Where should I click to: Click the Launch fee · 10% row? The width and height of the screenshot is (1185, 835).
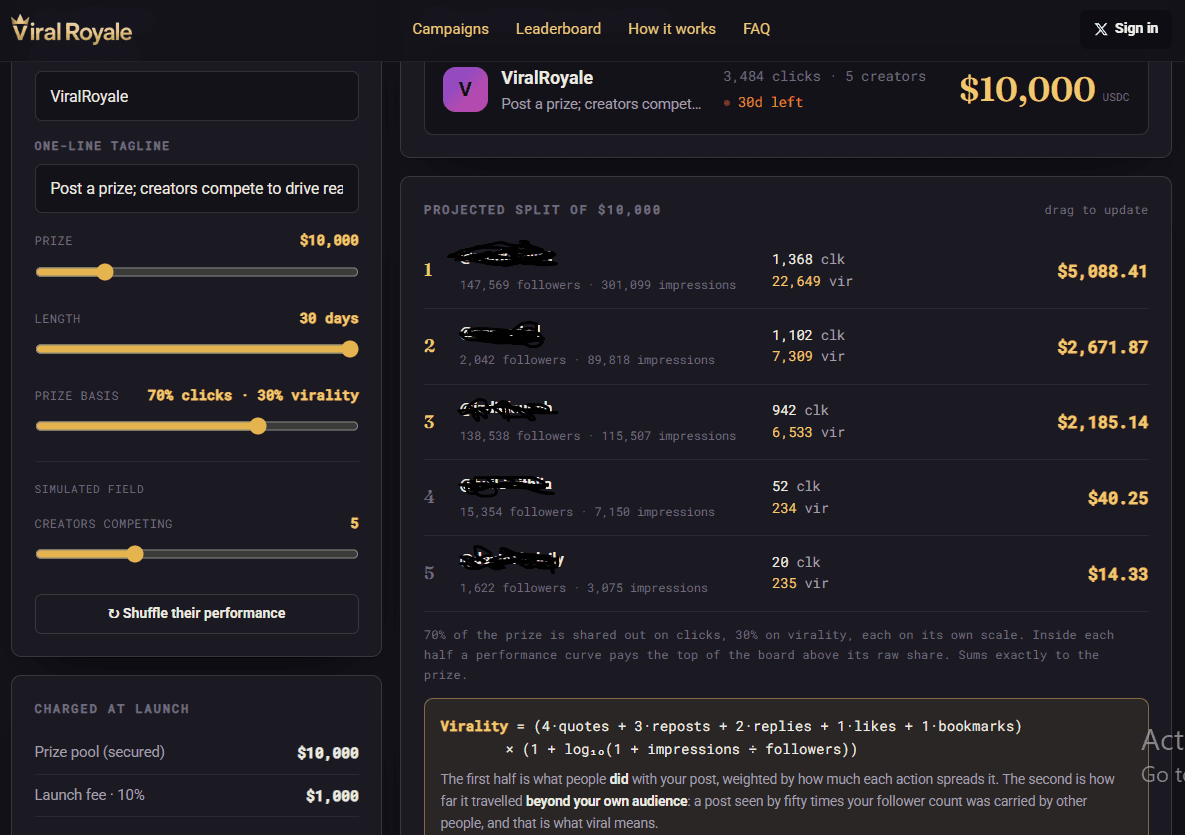point(196,795)
